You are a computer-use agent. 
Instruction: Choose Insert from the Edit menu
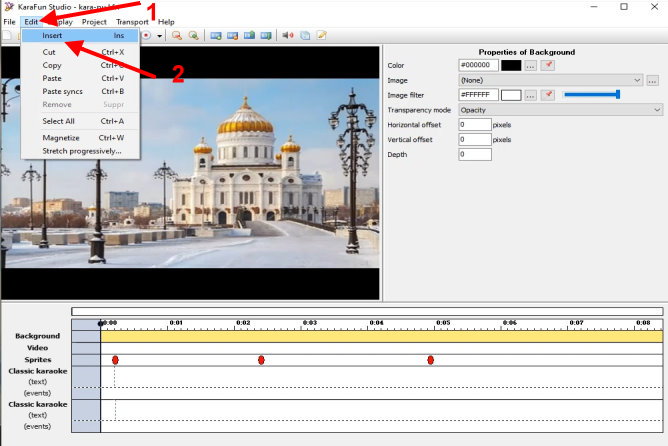pyautogui.click(x=53, y=36)
